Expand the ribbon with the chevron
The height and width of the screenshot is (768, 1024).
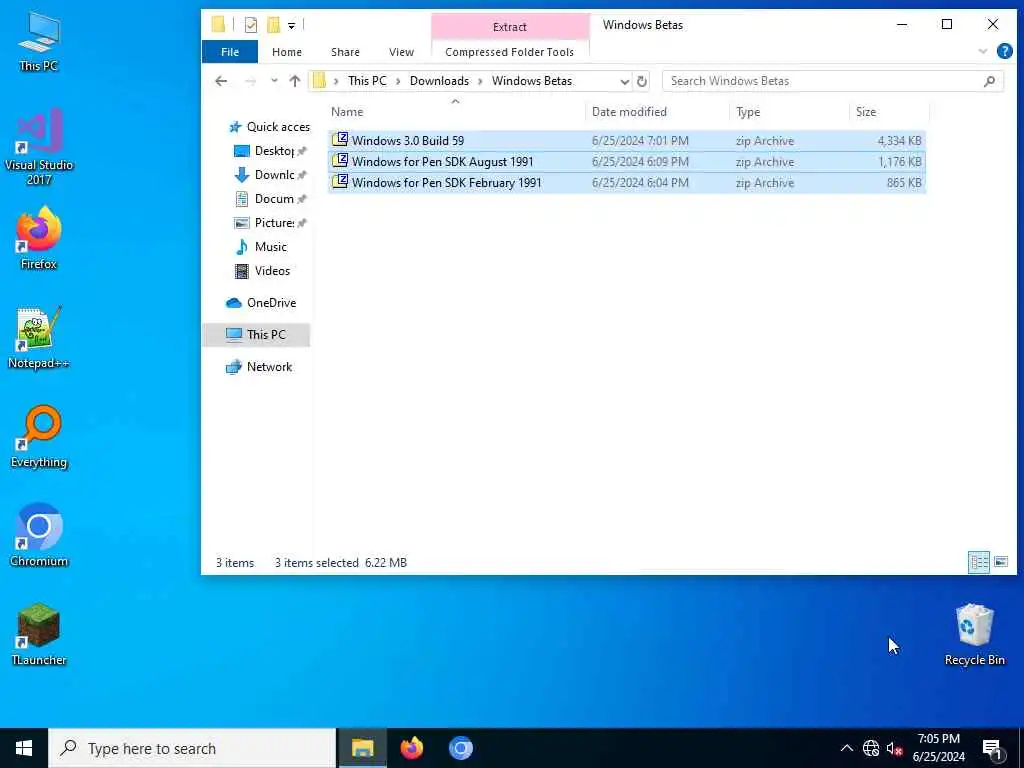coord(983,52)
